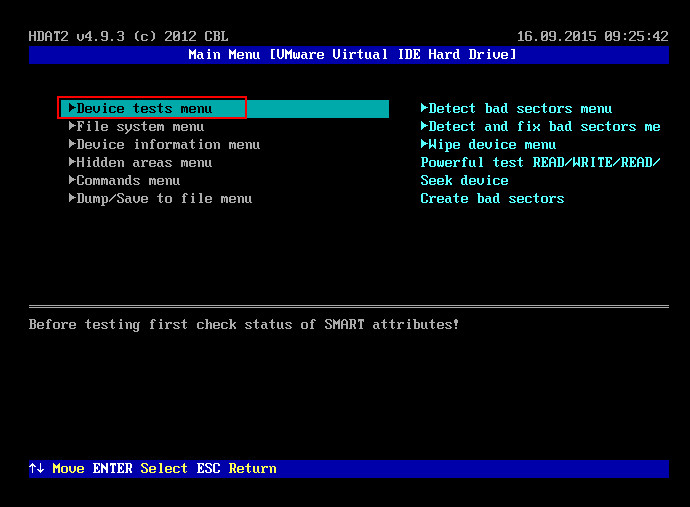Image resolution: width=690 pixels, height=507 pixels.
Task: Click the ENTER Select hint
Action: click(x=140, y=468)
